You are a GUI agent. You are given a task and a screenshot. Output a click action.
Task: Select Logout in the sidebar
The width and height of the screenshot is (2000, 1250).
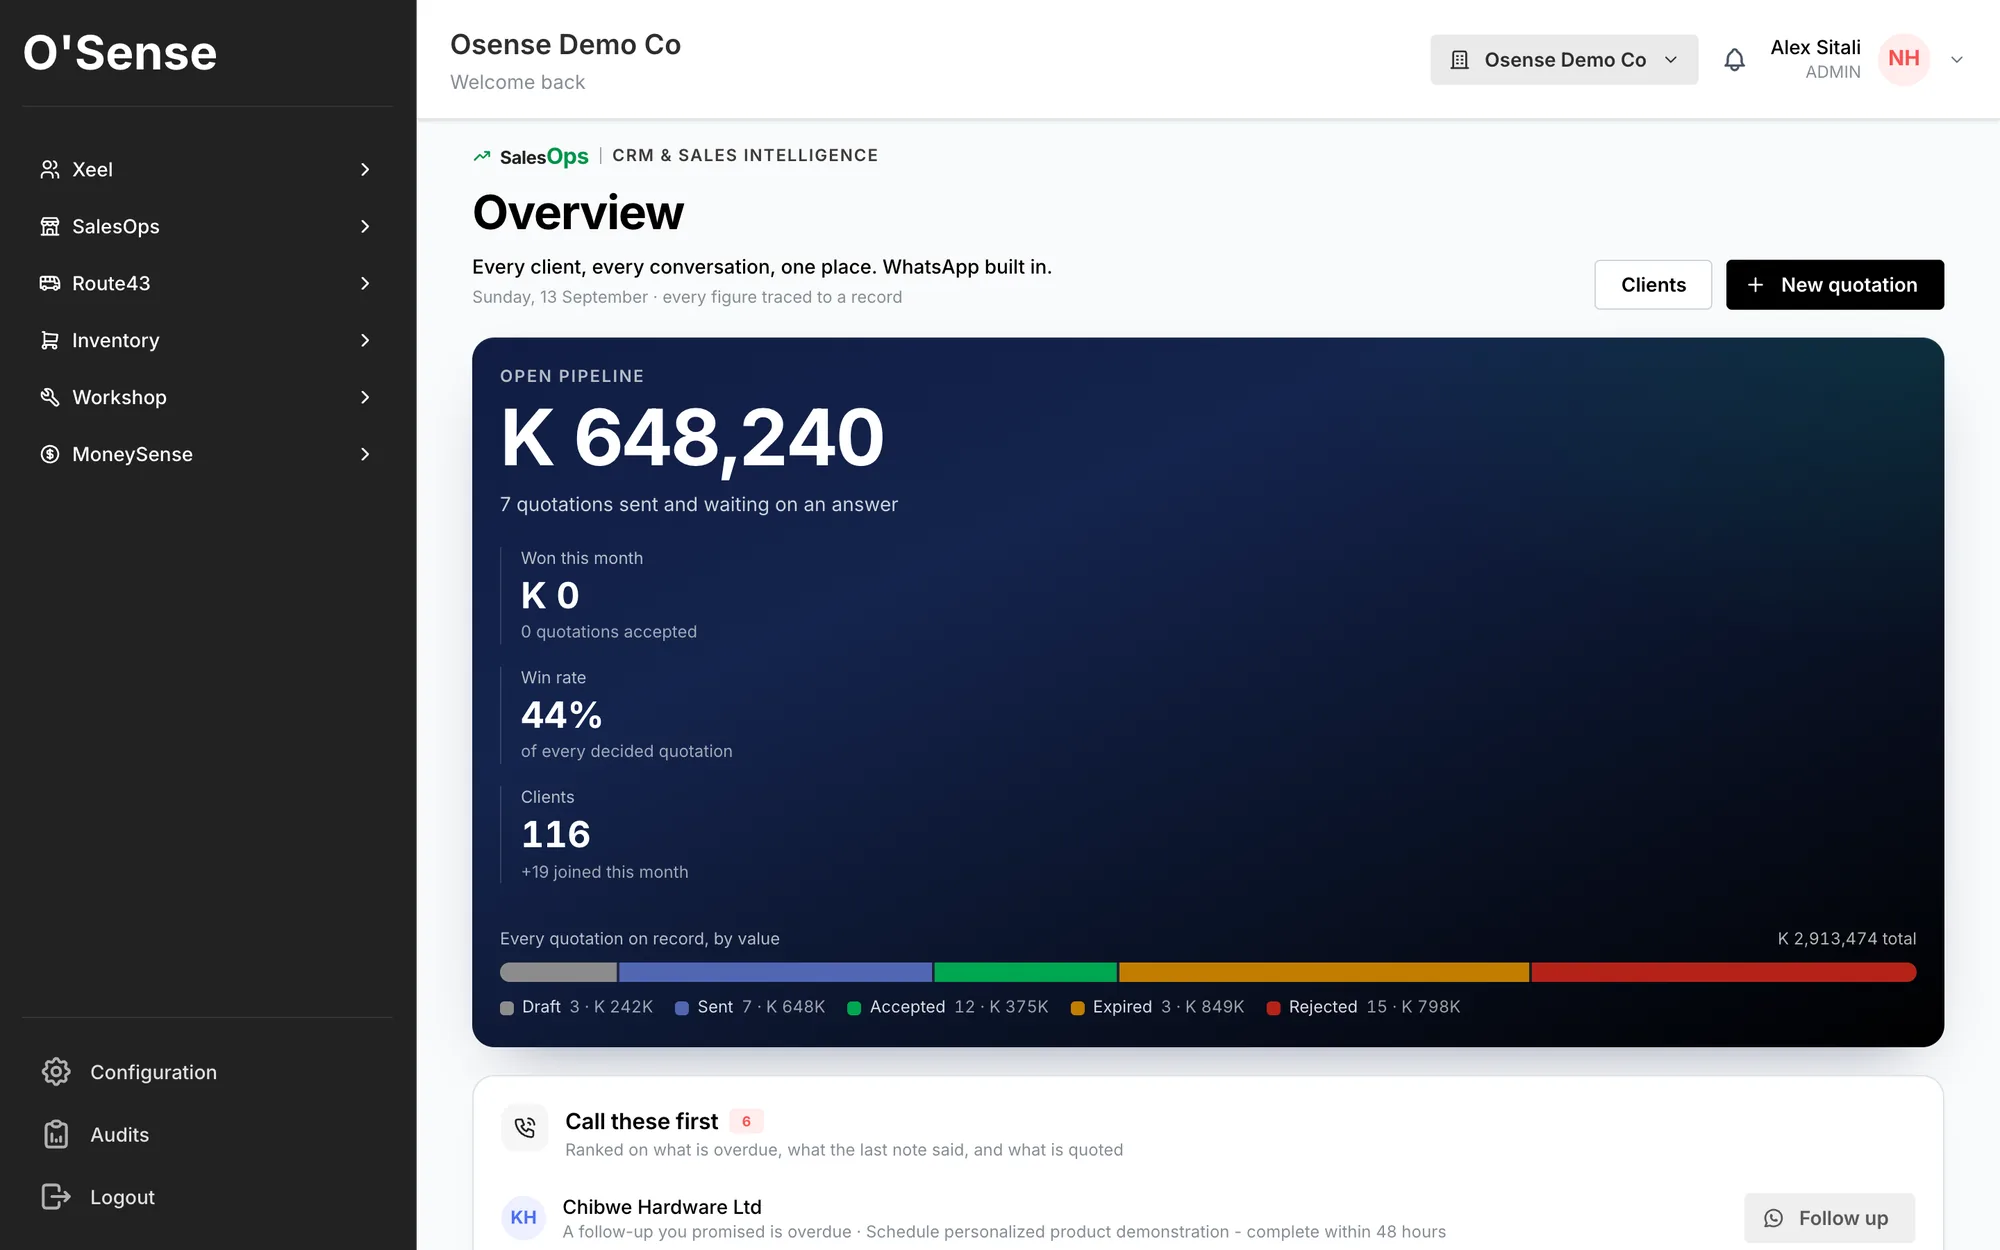click(x=122, y=1197)
